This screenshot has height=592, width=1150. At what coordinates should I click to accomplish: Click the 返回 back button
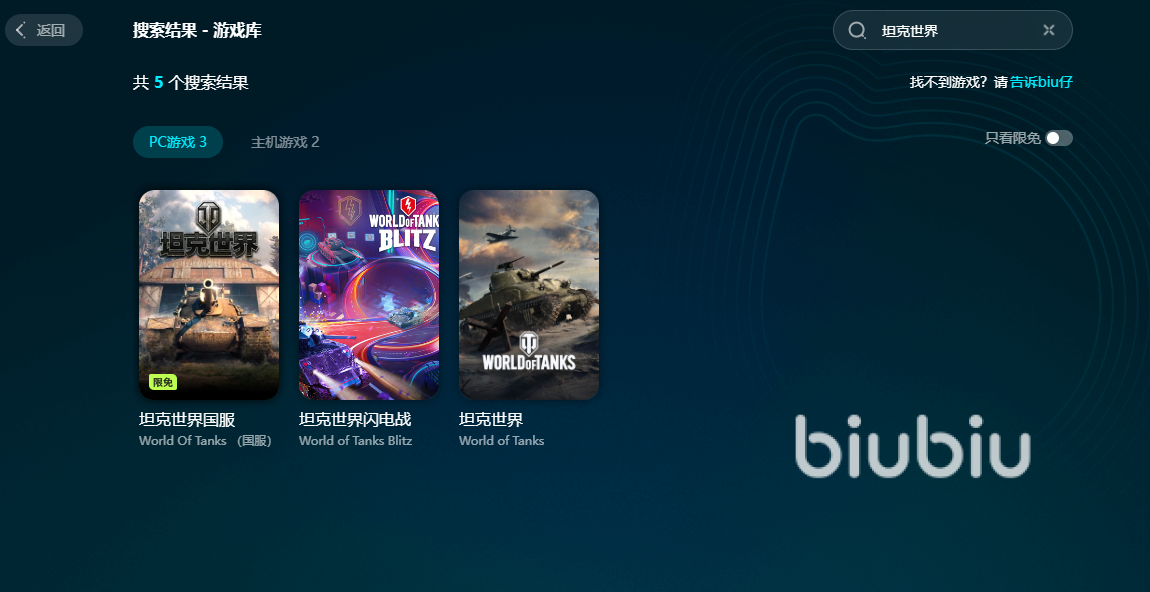[44, 30]
